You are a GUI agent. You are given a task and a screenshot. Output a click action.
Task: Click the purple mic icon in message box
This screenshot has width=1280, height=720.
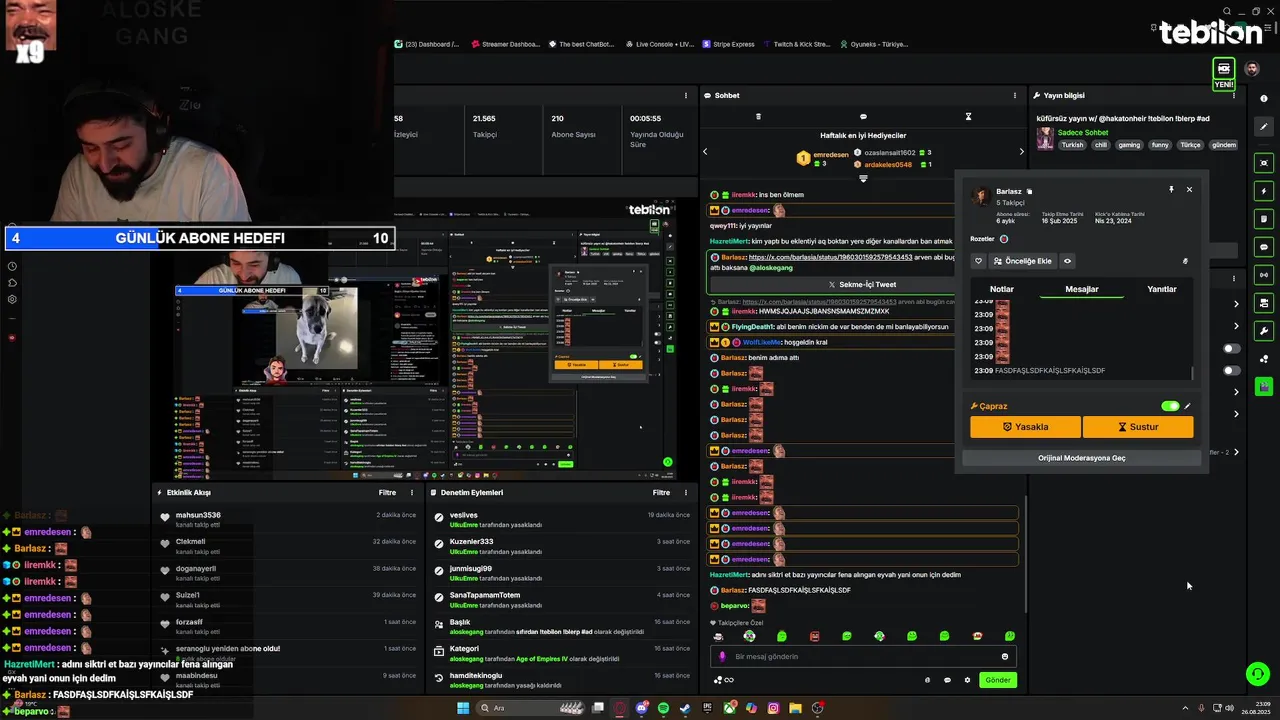pos(722,657)
